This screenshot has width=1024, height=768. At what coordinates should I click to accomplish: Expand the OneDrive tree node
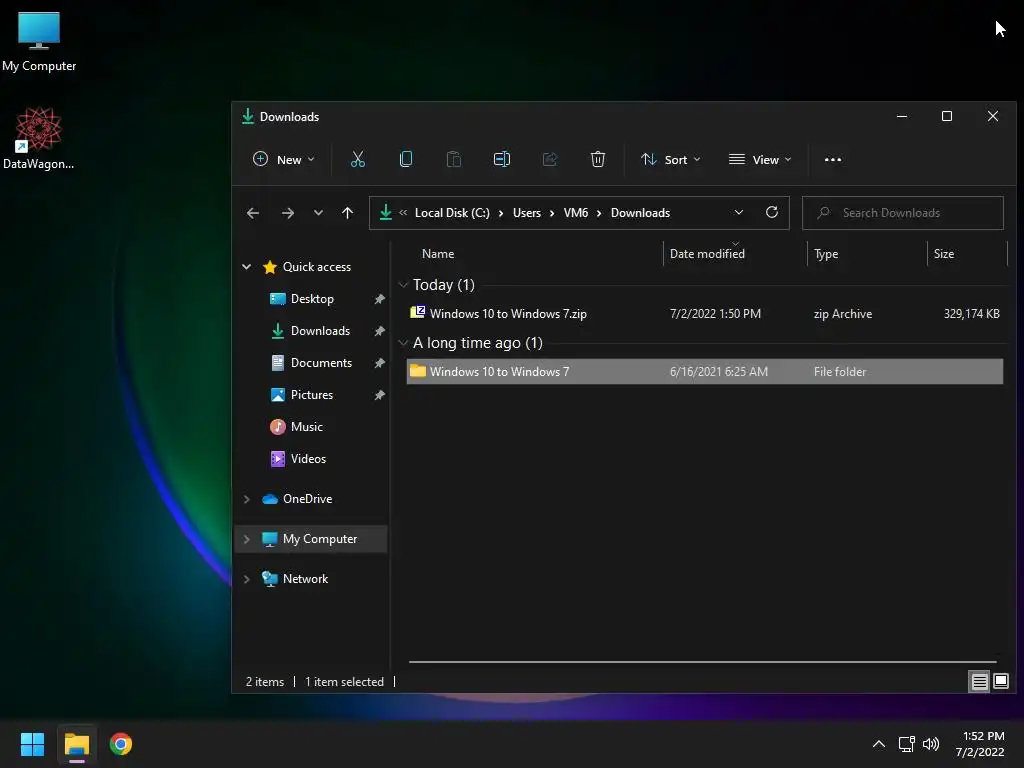coord(247,499)
